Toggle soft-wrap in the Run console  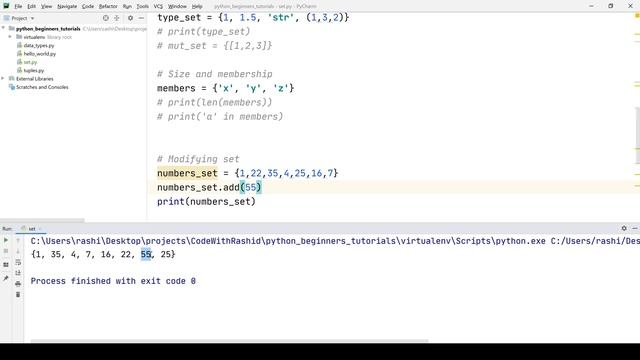pyautogui.click(x=18, y=262)
